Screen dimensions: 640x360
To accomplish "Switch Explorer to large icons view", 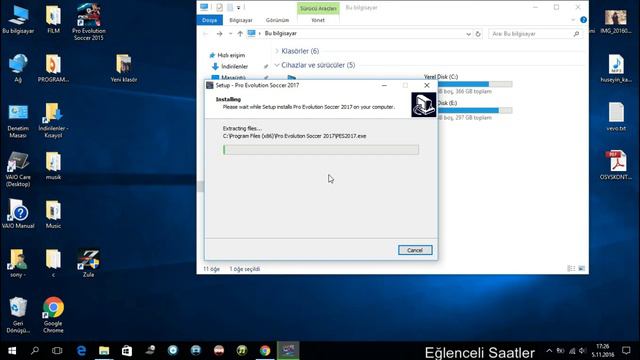I will 582,268.
